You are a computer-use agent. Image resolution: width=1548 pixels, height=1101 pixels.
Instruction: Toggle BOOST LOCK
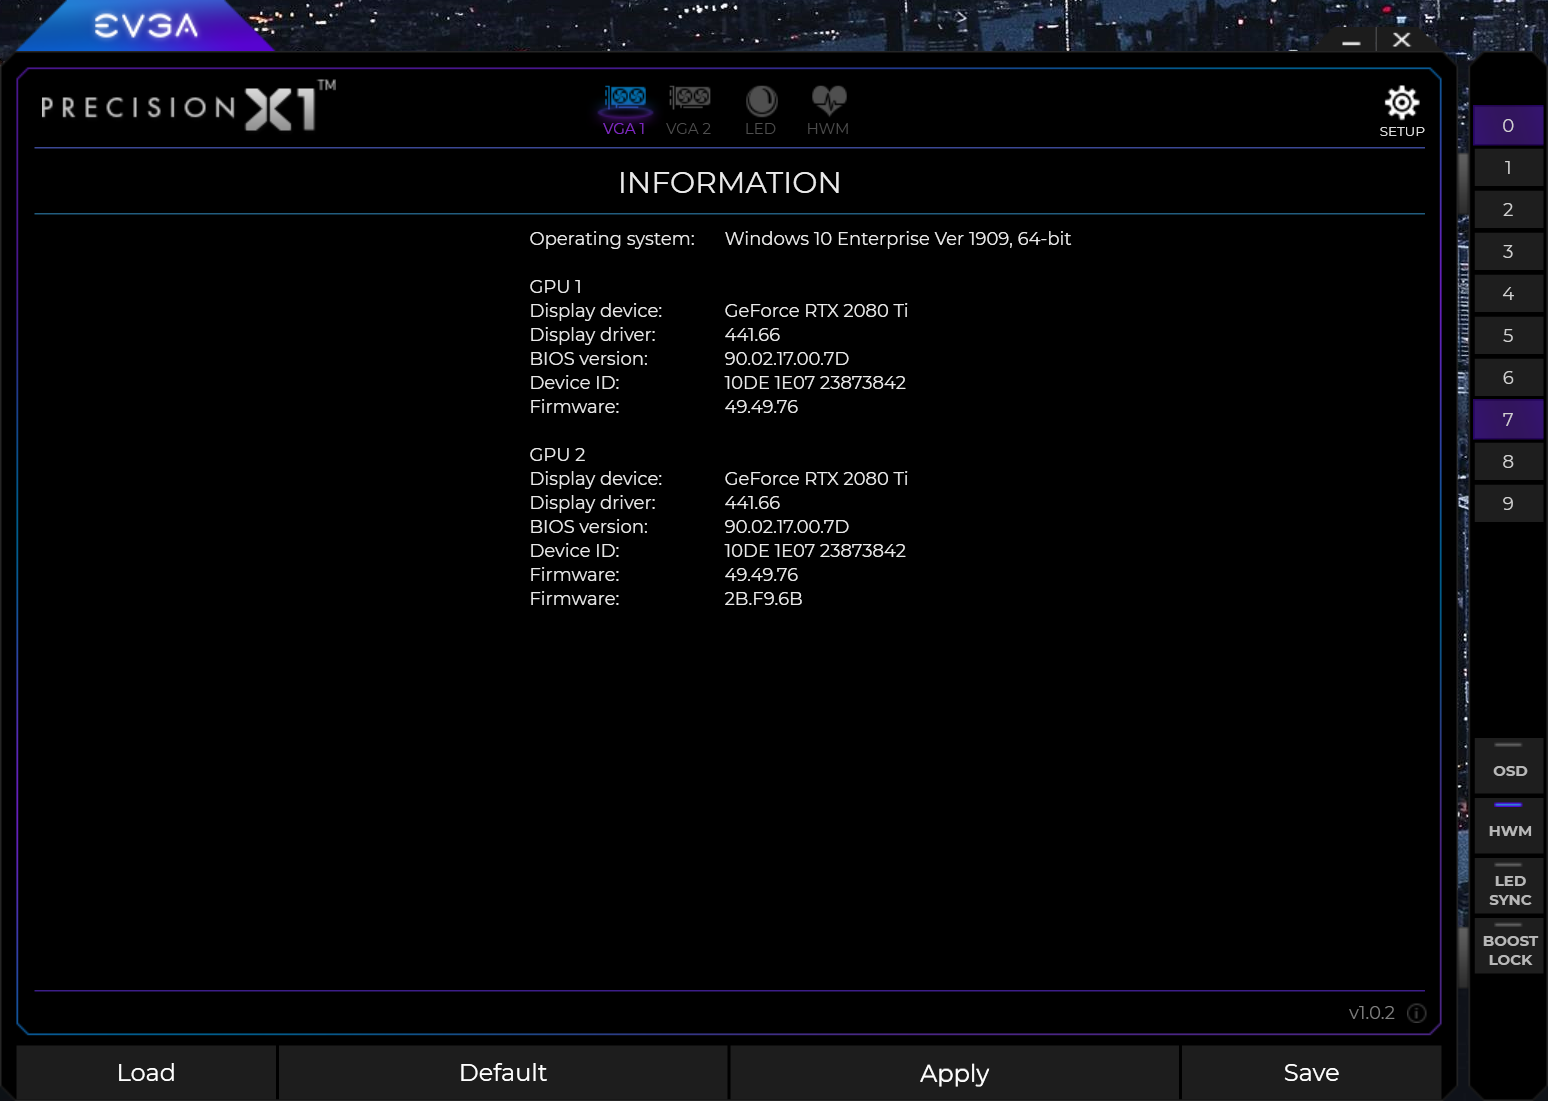point(1510,946)
